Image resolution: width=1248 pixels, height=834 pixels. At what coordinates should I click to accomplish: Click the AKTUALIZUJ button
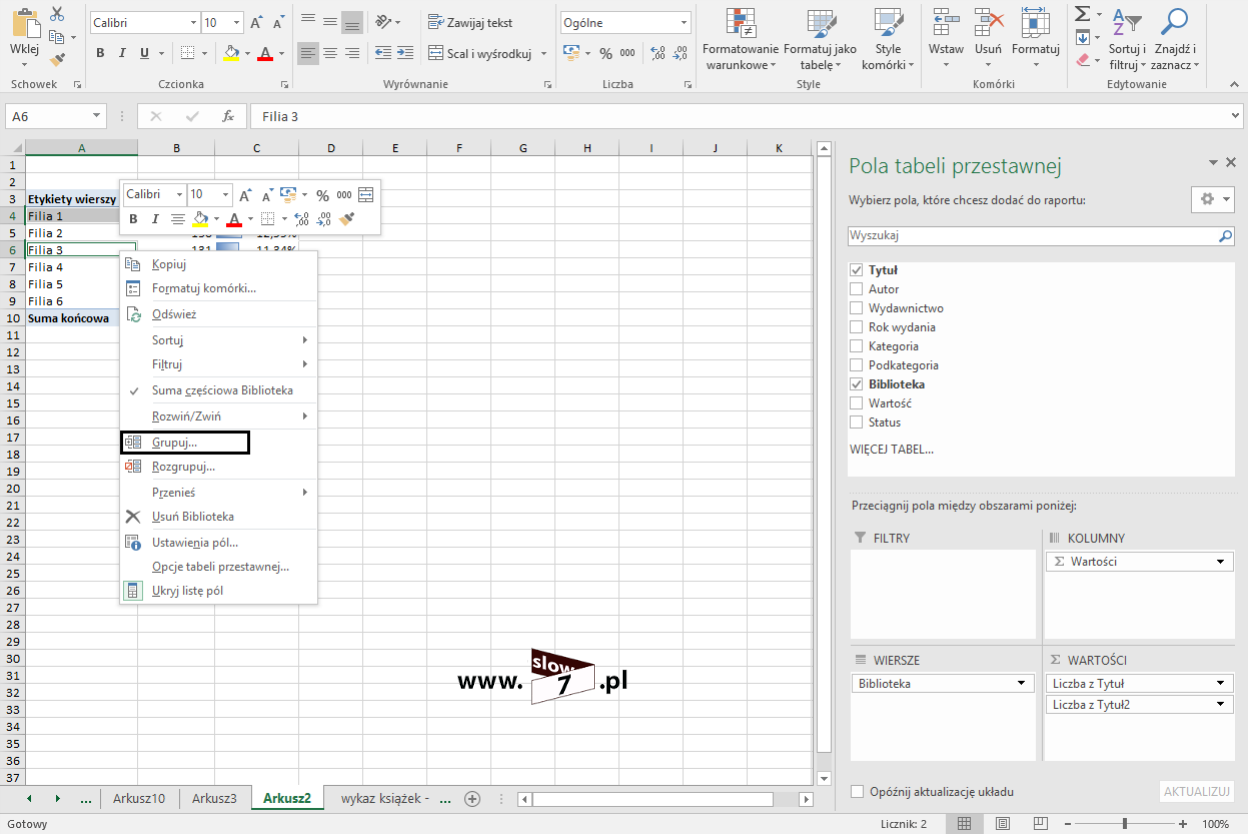1196,791
